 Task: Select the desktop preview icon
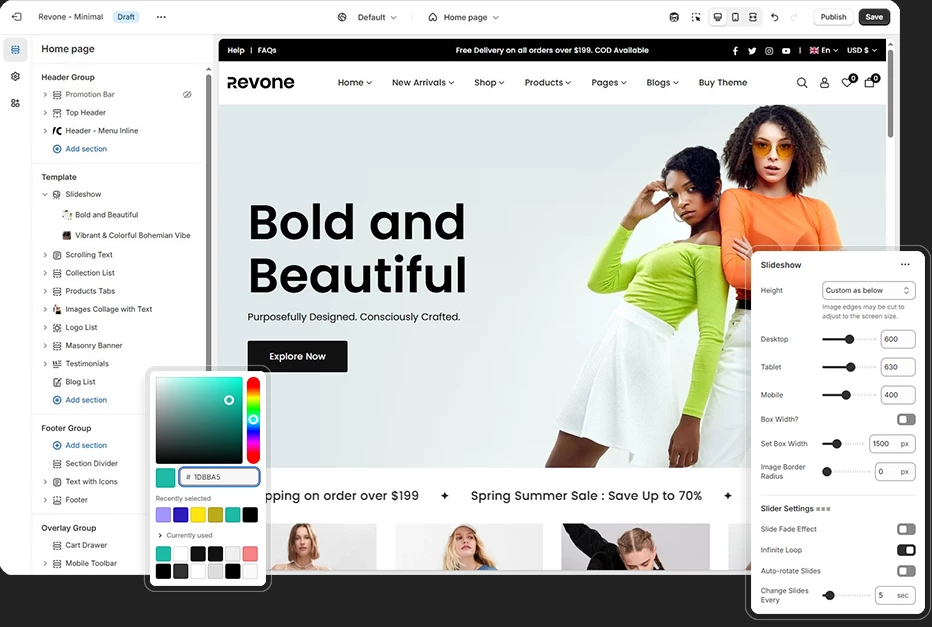[718, 17]
